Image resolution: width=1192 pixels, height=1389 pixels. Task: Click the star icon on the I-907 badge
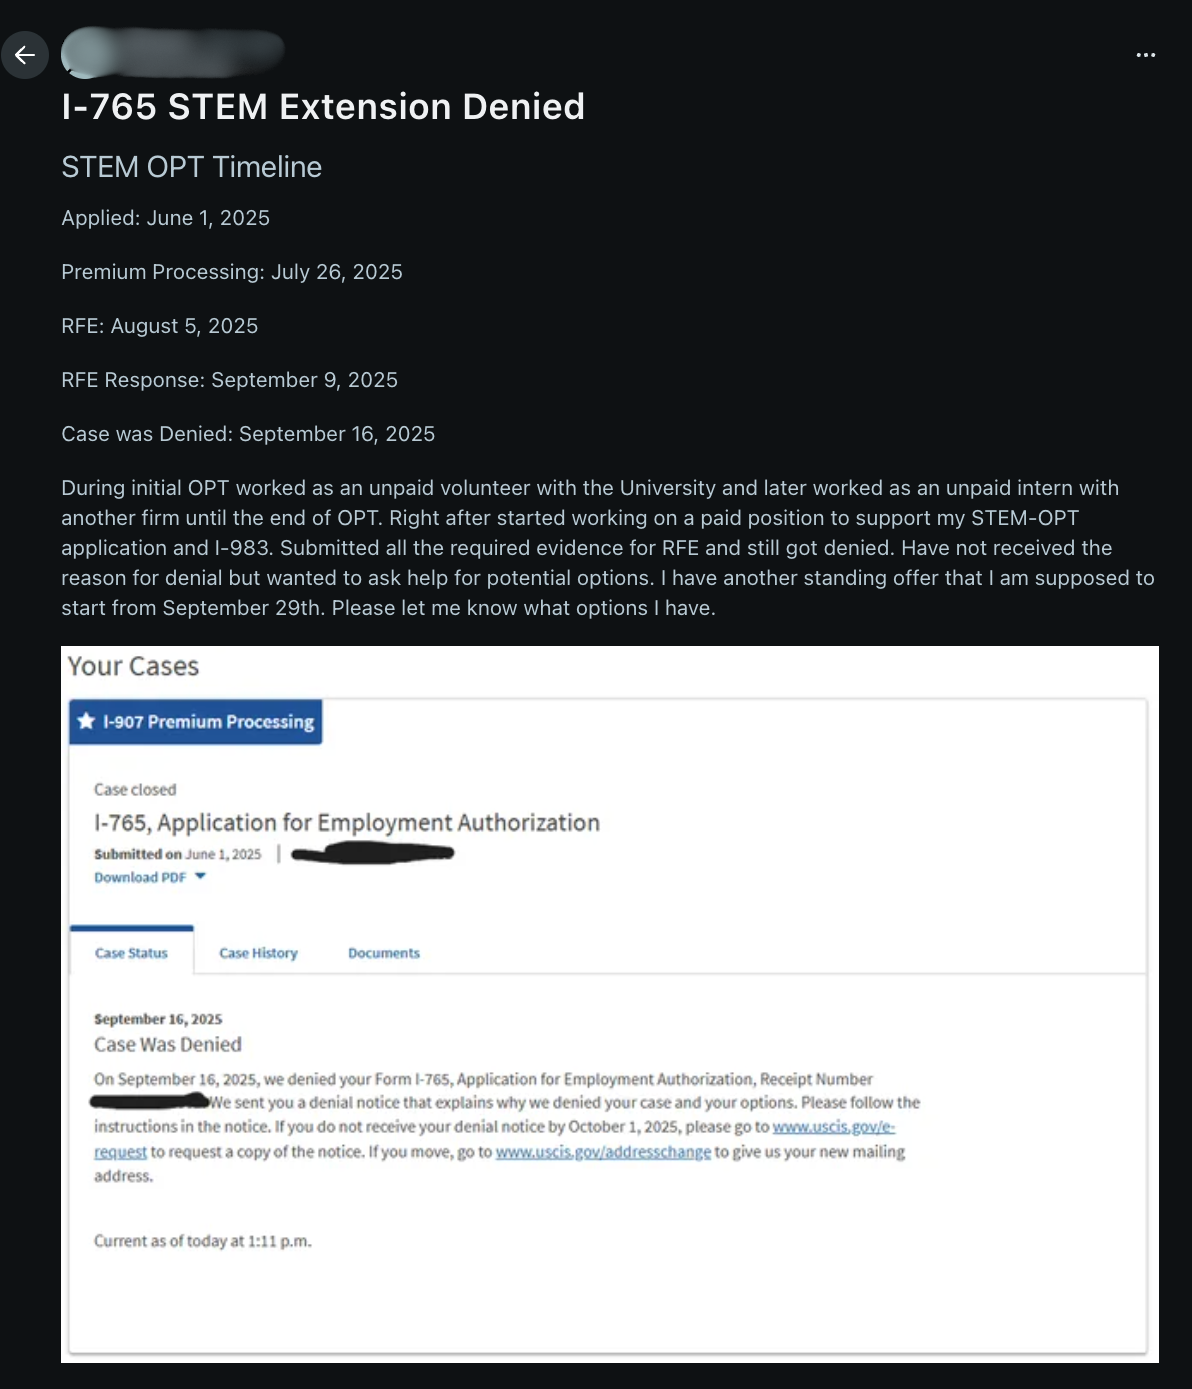(x=86, y=721)
